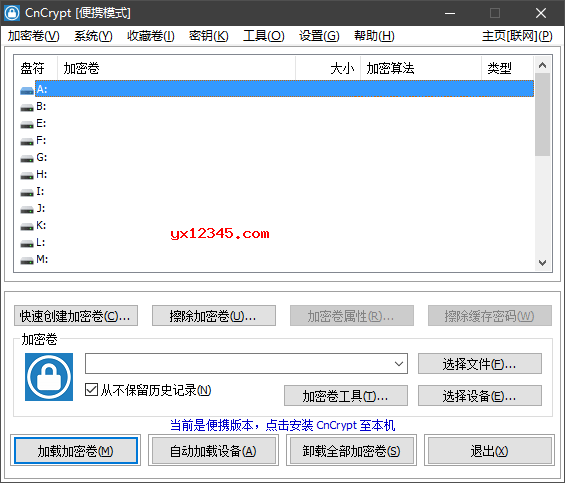Click the F: drive icon
Viewport: 565px width, 483px height.
click(27, 142)
